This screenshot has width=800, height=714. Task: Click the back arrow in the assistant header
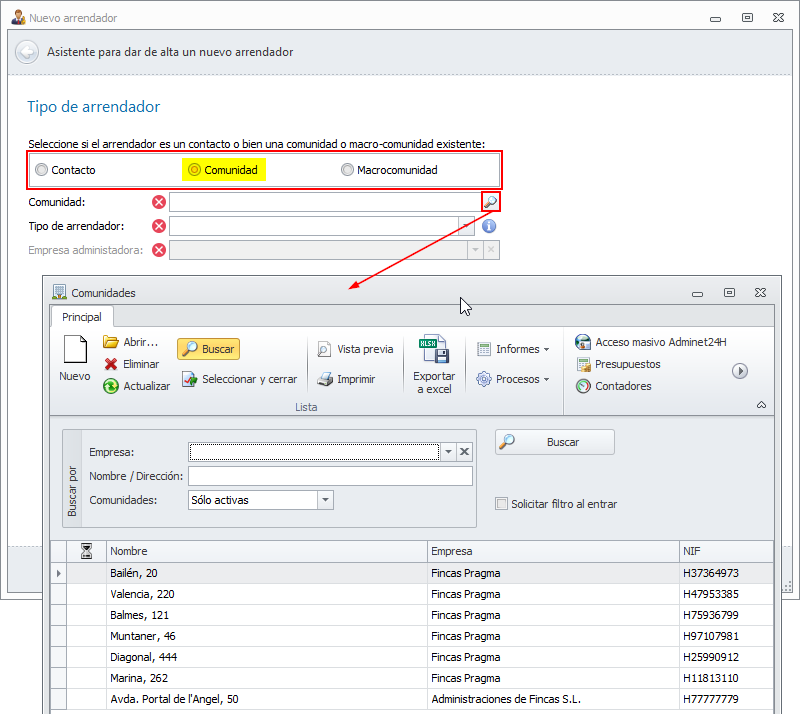27,52
